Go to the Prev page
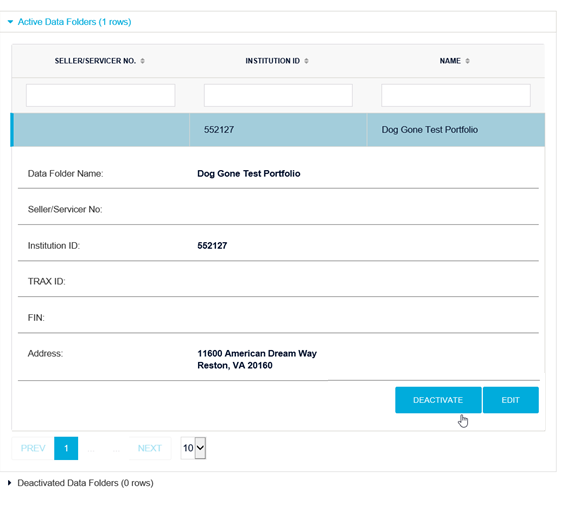580x505 pixels. pyautogui.click(x=33, y=448)
